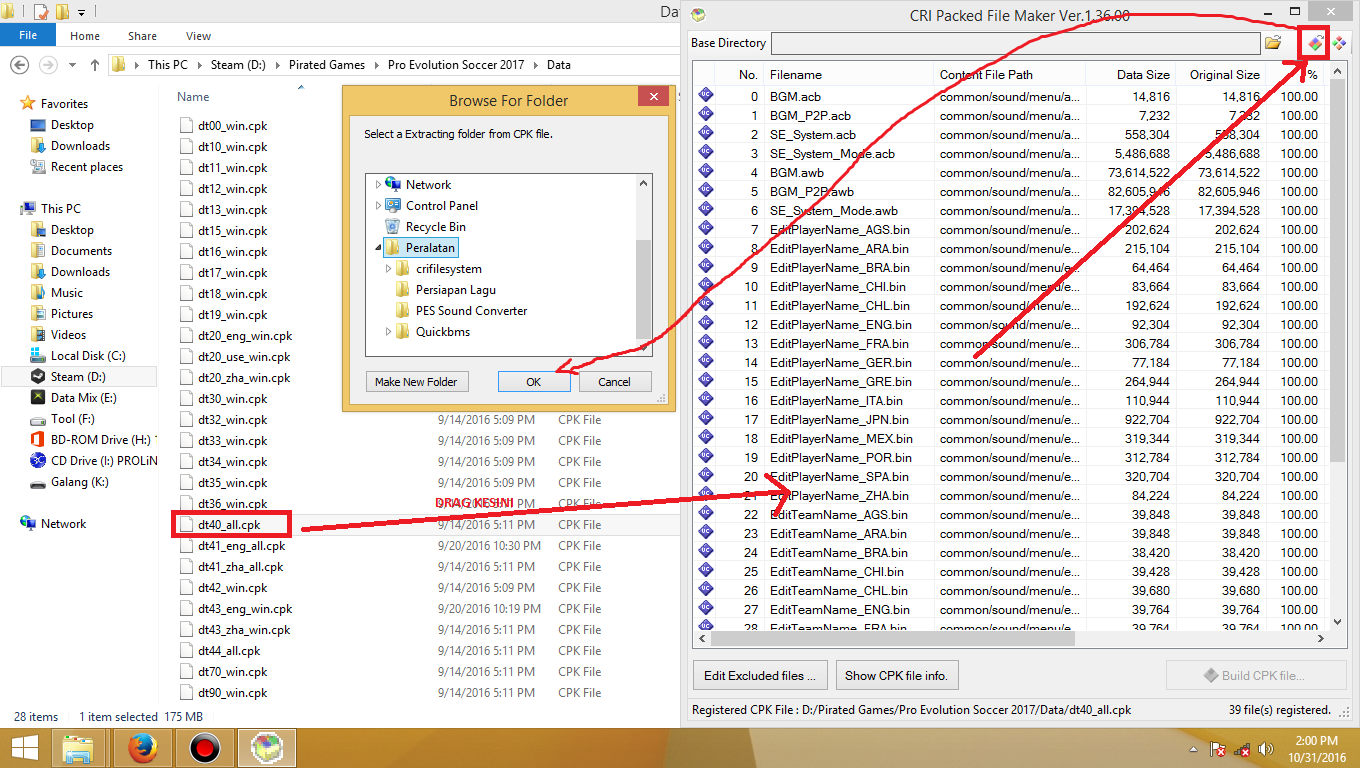The width and height of the screenshot is (1360, 768).
Task: Open Recent places in Favorites
Action: pyautogui.click(x=87, y=167)
